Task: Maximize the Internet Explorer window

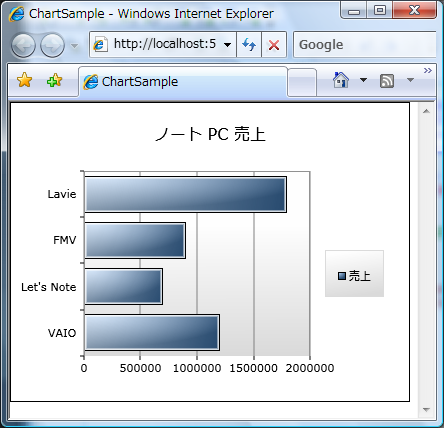Action: 380,10
